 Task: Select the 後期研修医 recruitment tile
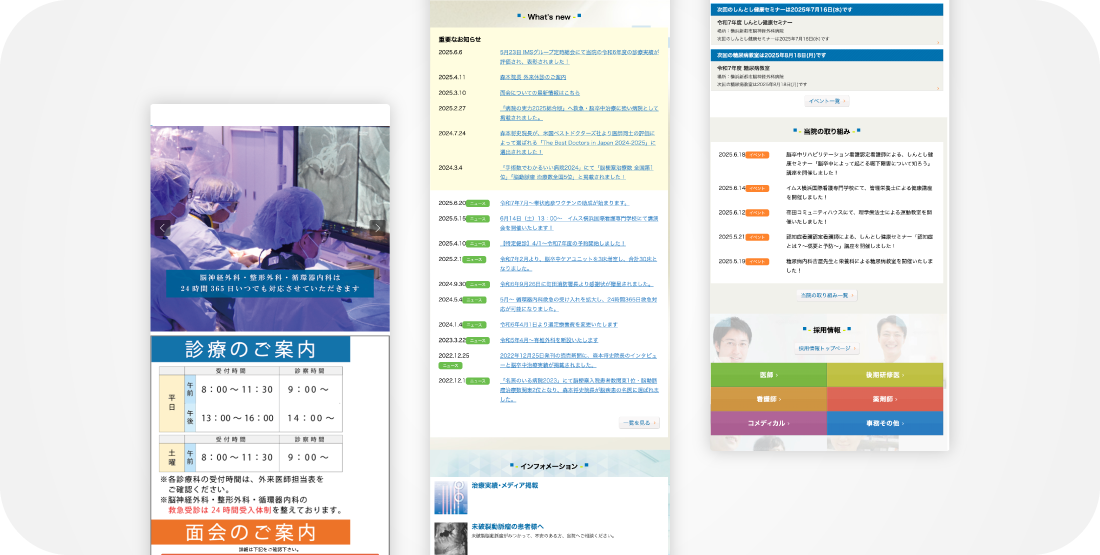coord(884,375)
